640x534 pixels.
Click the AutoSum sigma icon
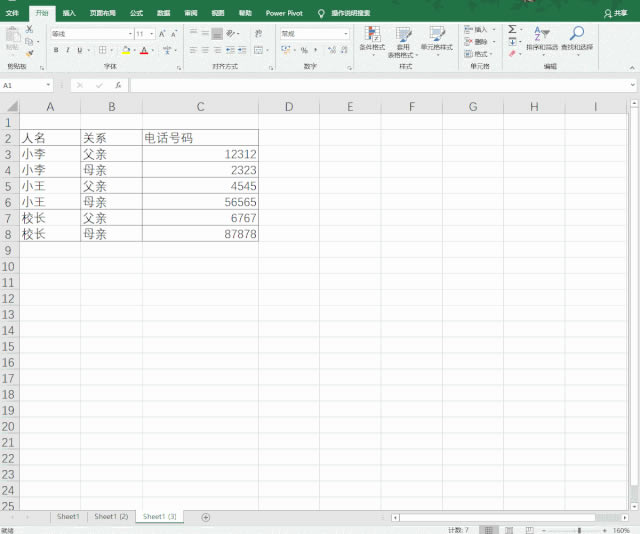pyautogui.click(x=513, y=30)
